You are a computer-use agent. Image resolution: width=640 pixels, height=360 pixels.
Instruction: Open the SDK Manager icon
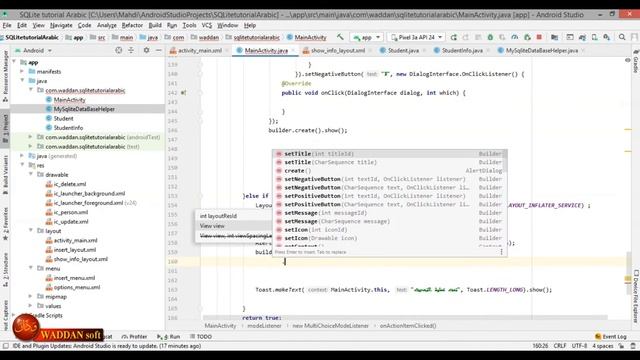(607, 37)
